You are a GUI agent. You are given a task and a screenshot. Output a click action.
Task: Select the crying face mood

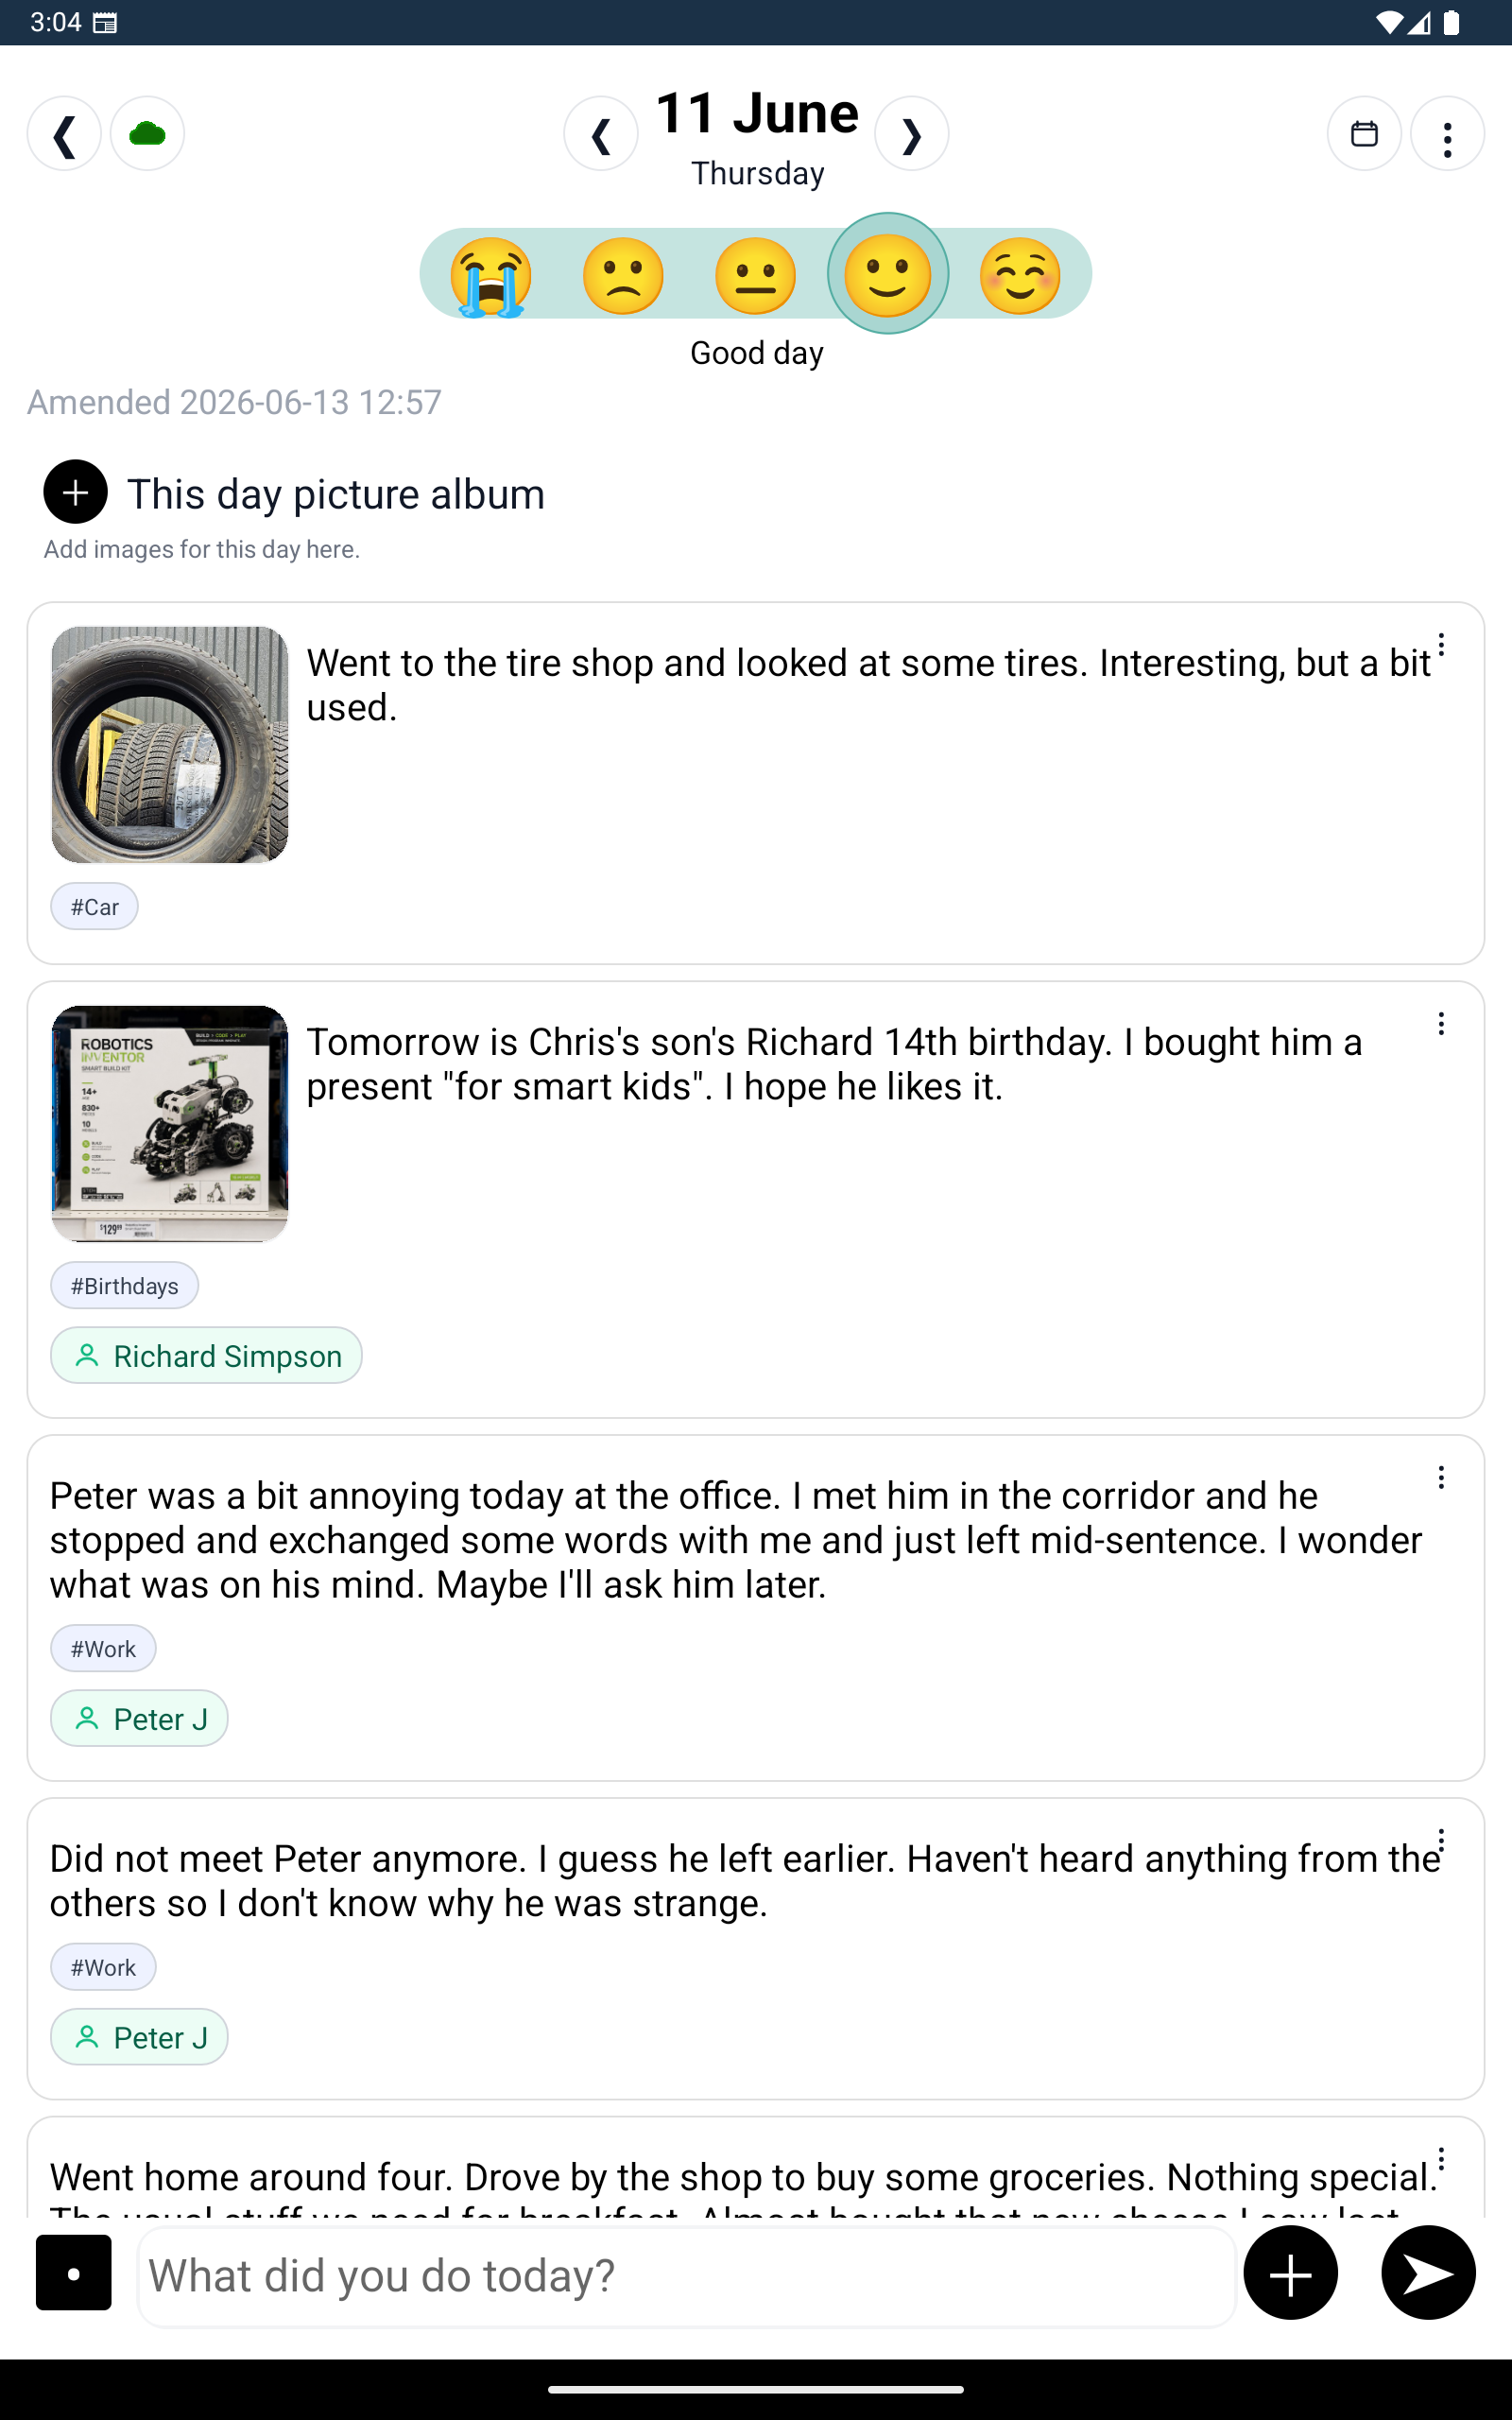click(x=490, y=275)
